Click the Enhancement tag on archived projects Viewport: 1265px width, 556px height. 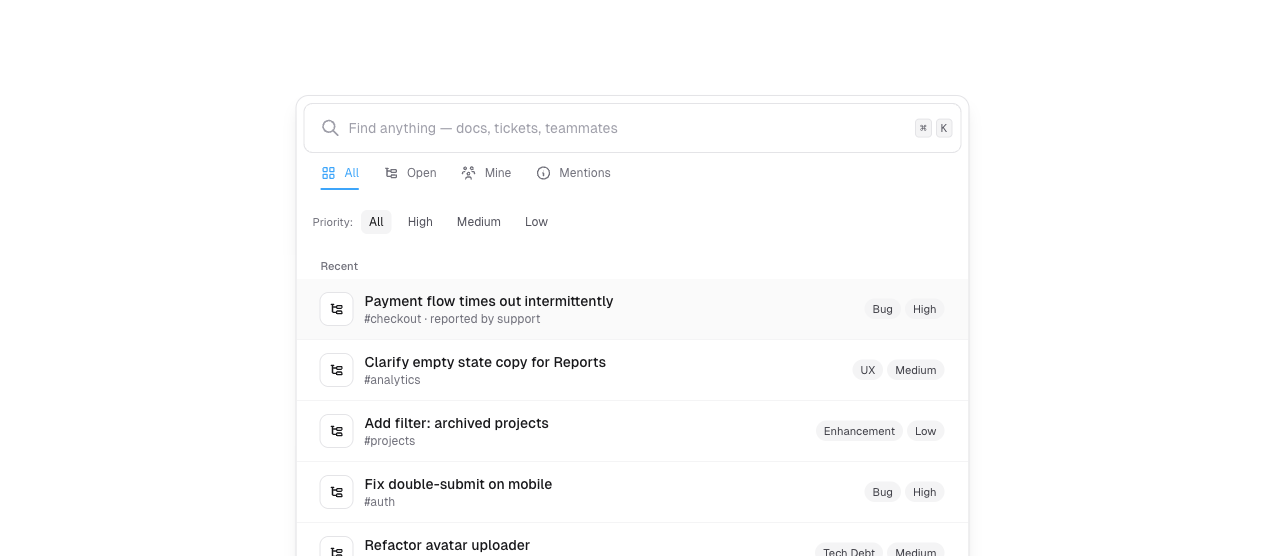point(859,431)
